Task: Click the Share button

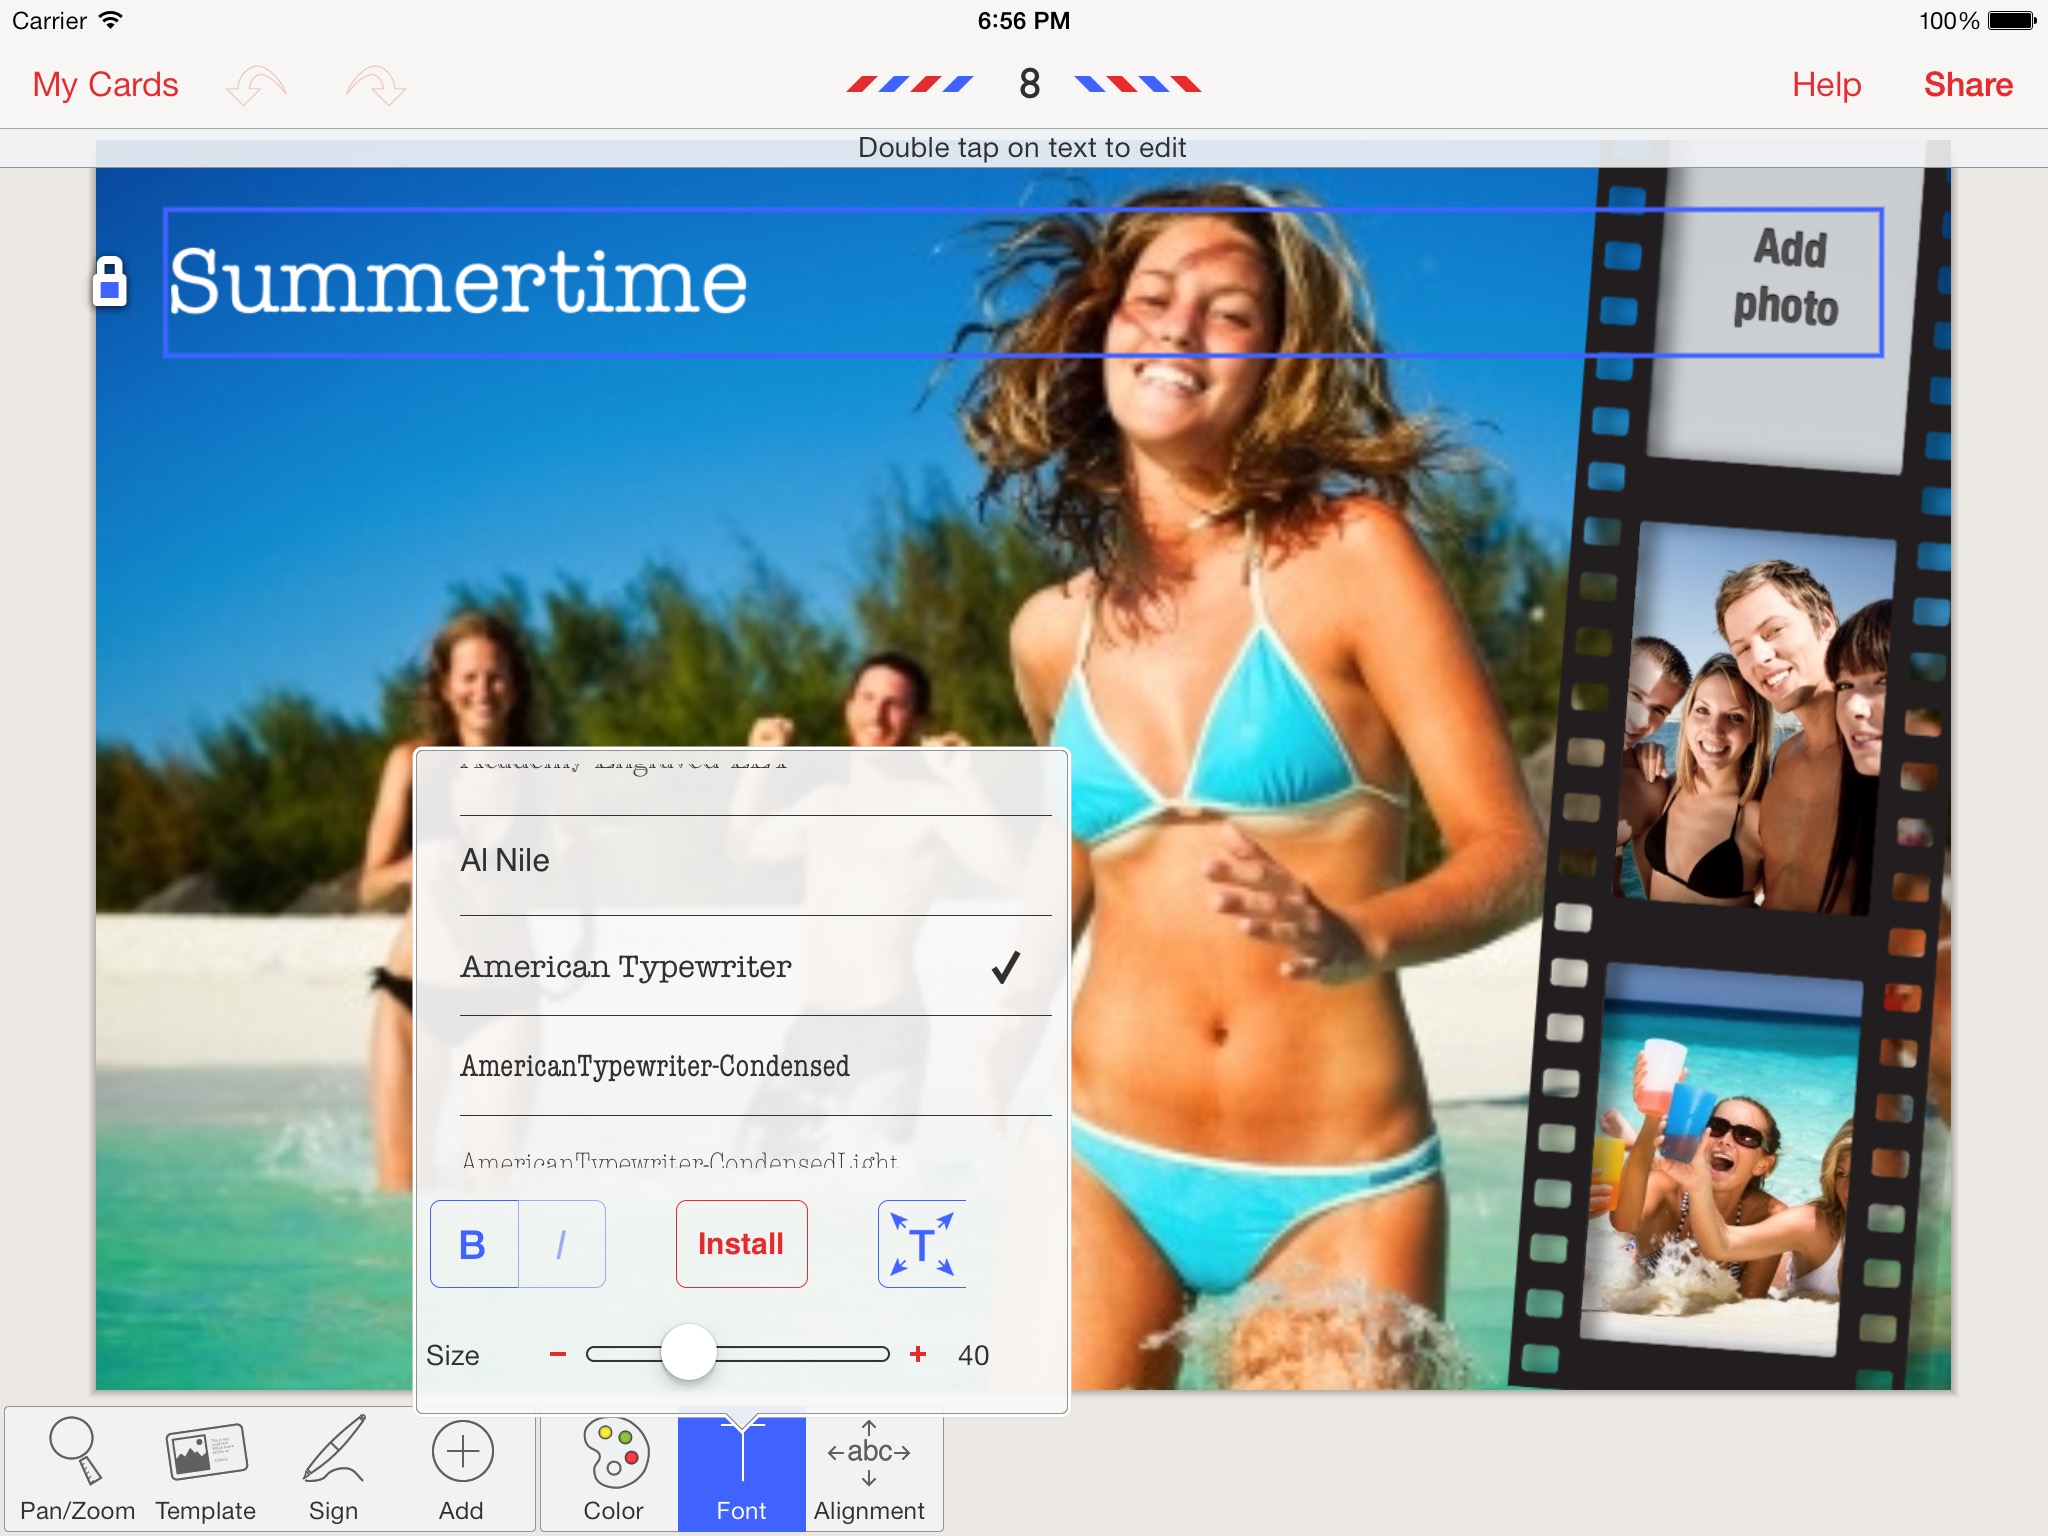Action: [x=1968, y=85]
